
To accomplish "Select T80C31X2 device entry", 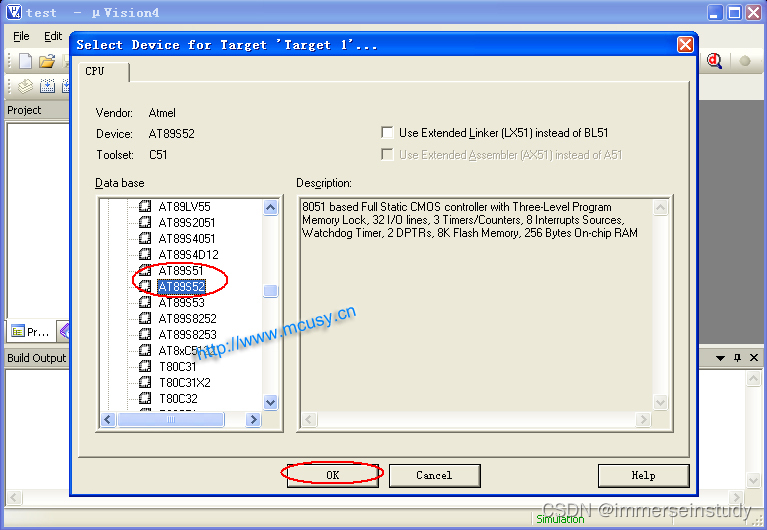I will pyautogui.click(x=184, y=382).
